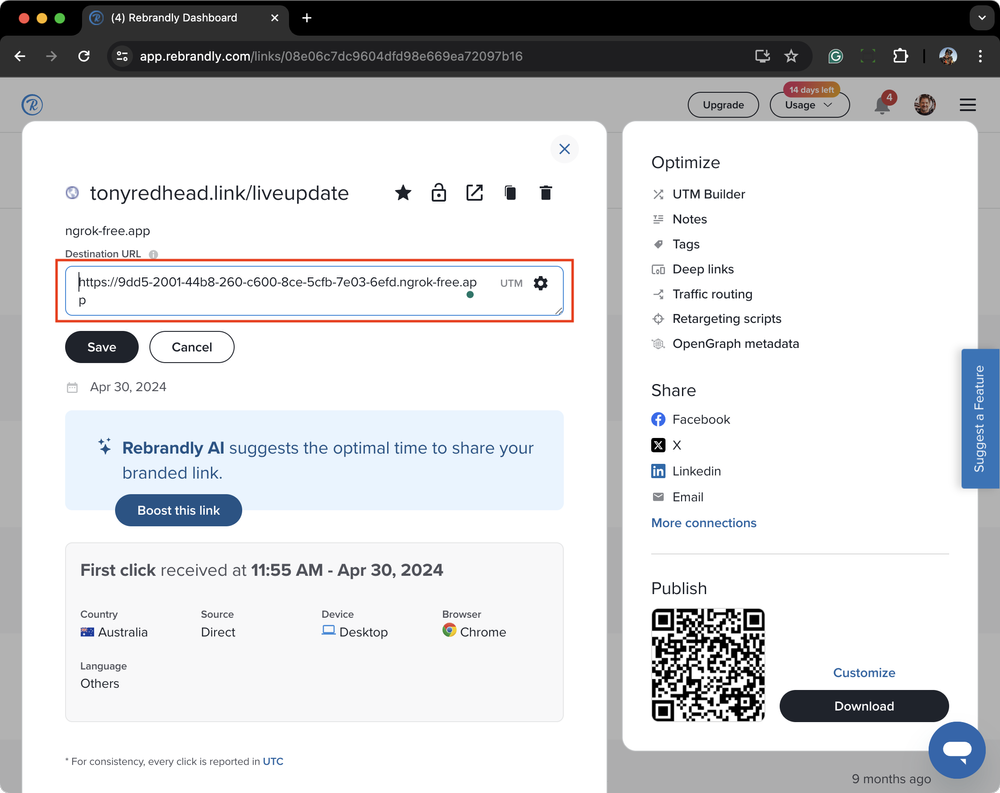Screen dimensions: 1000x793
Task: Click More connections link
Action: pos(704,523)
